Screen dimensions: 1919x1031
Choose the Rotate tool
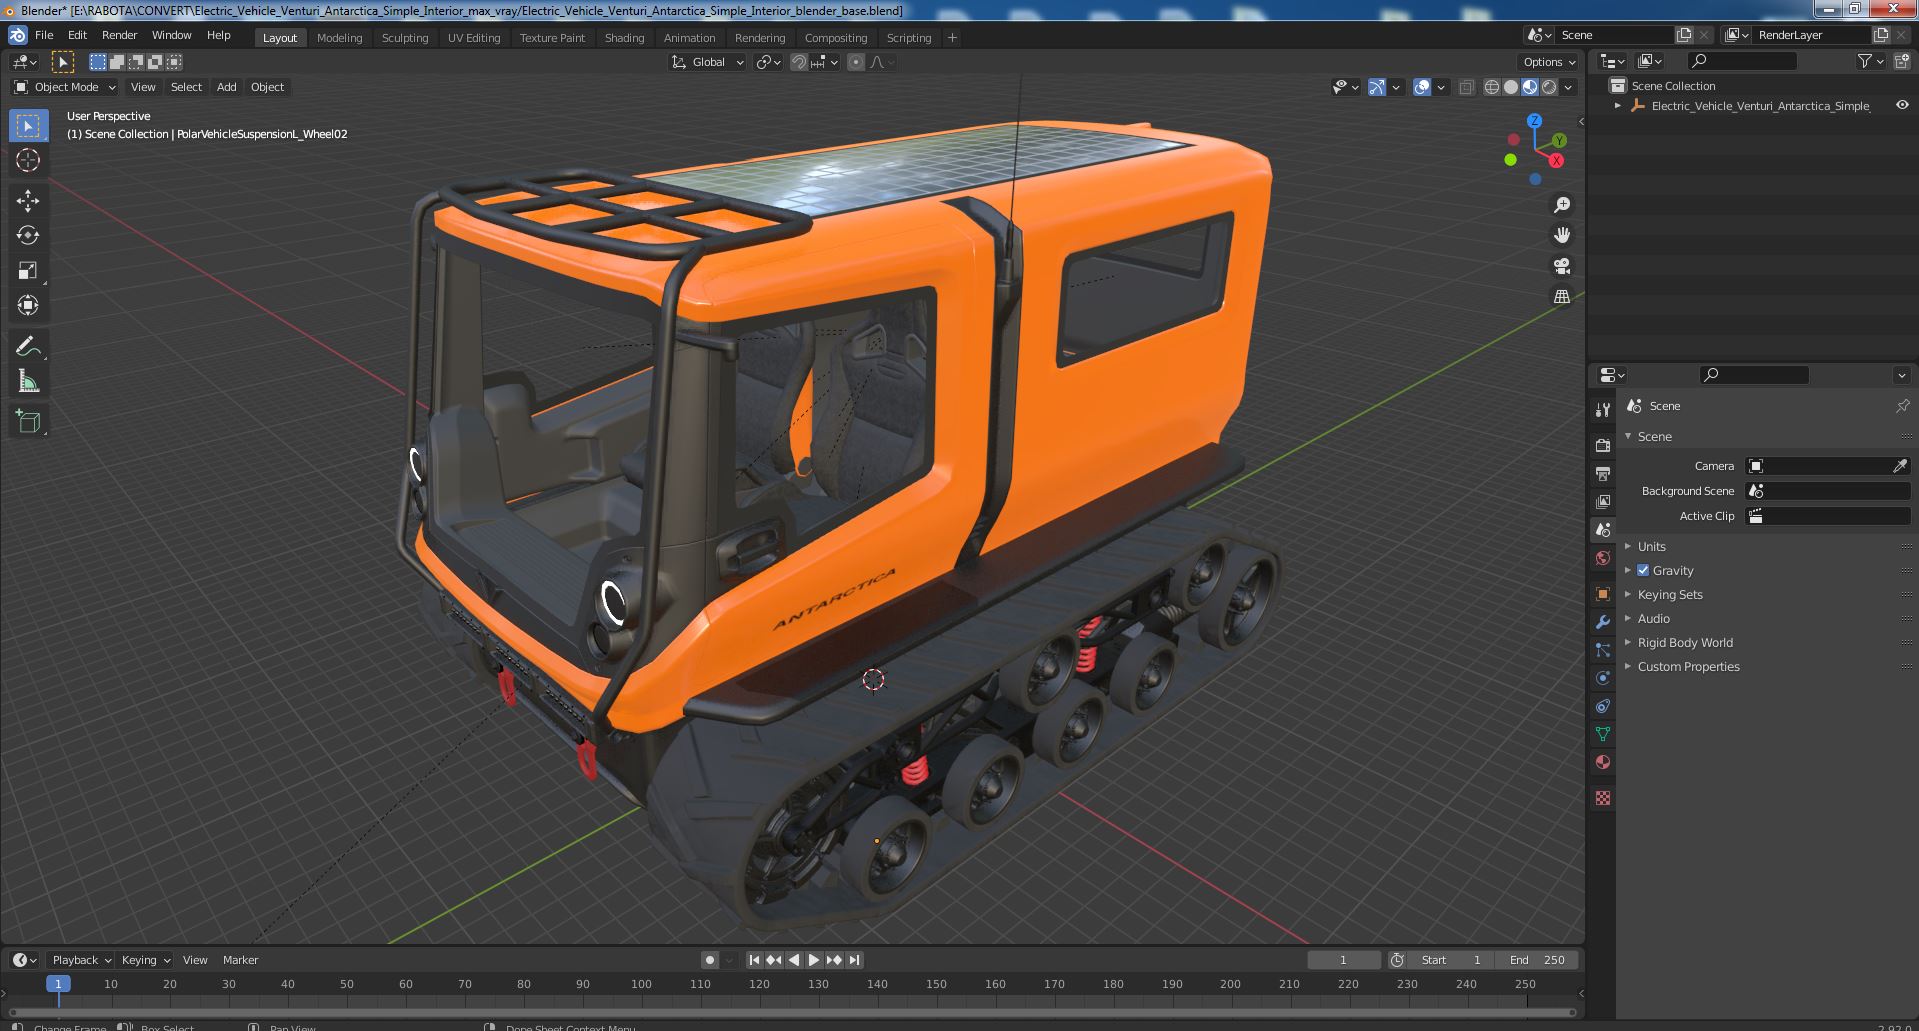(x=28, y=236)
